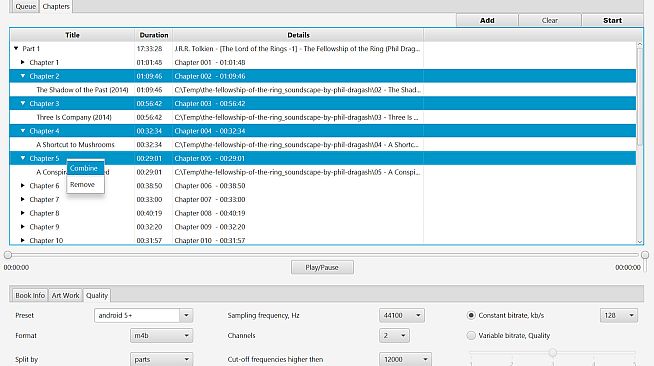Click the Preset field showing android 5+
The image size is (654, 366).
137,316
